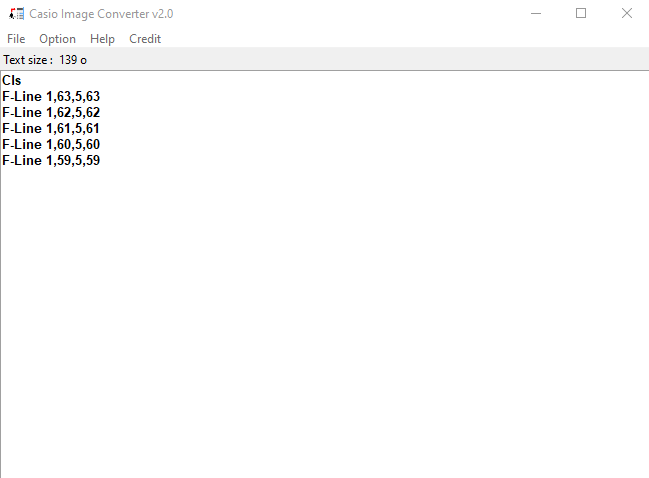
Task: Open the Credit menu
Action: tap(145, 39)
